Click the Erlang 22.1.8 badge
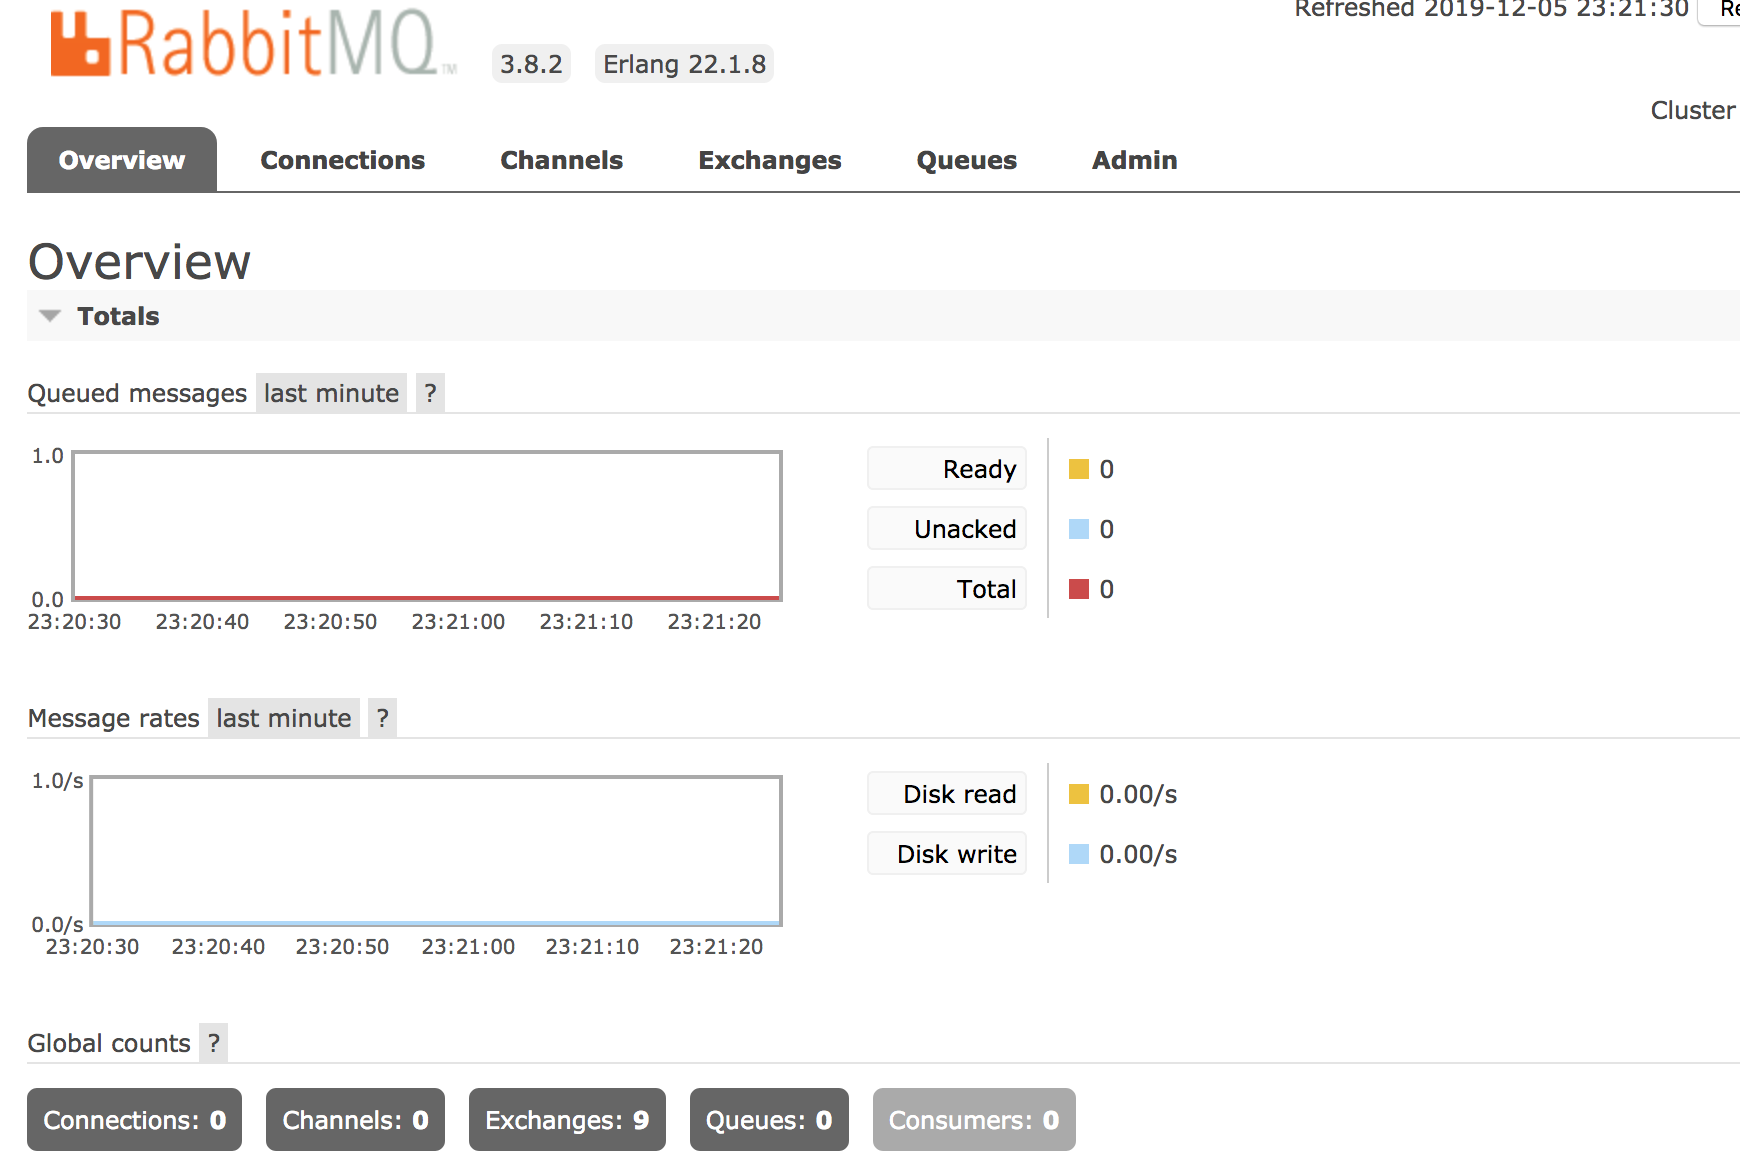Viewport: 1740px width, 1172px height. pyautogui.click(x=684, y=64)
